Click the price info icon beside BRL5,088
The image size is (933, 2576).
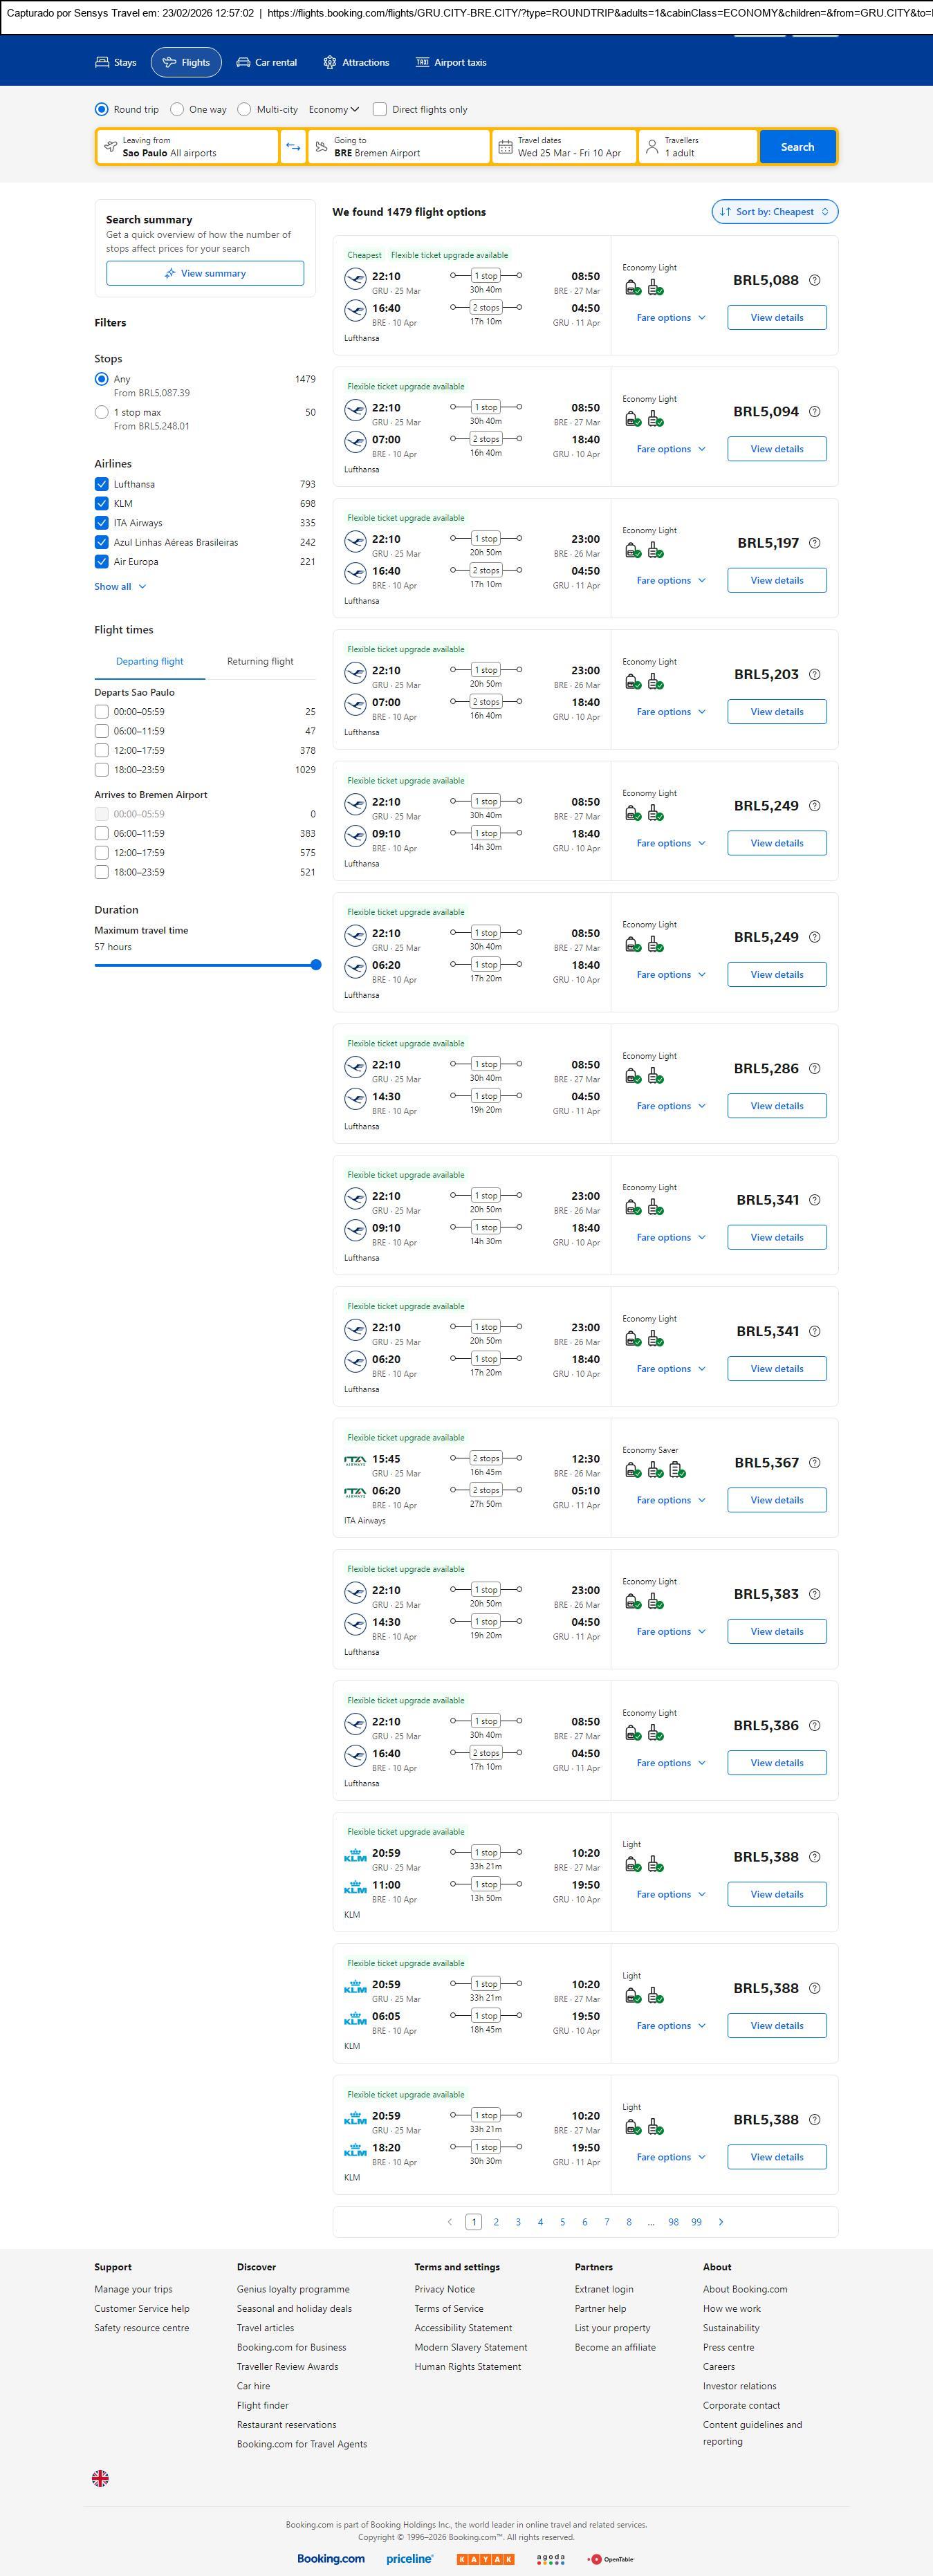814,280
